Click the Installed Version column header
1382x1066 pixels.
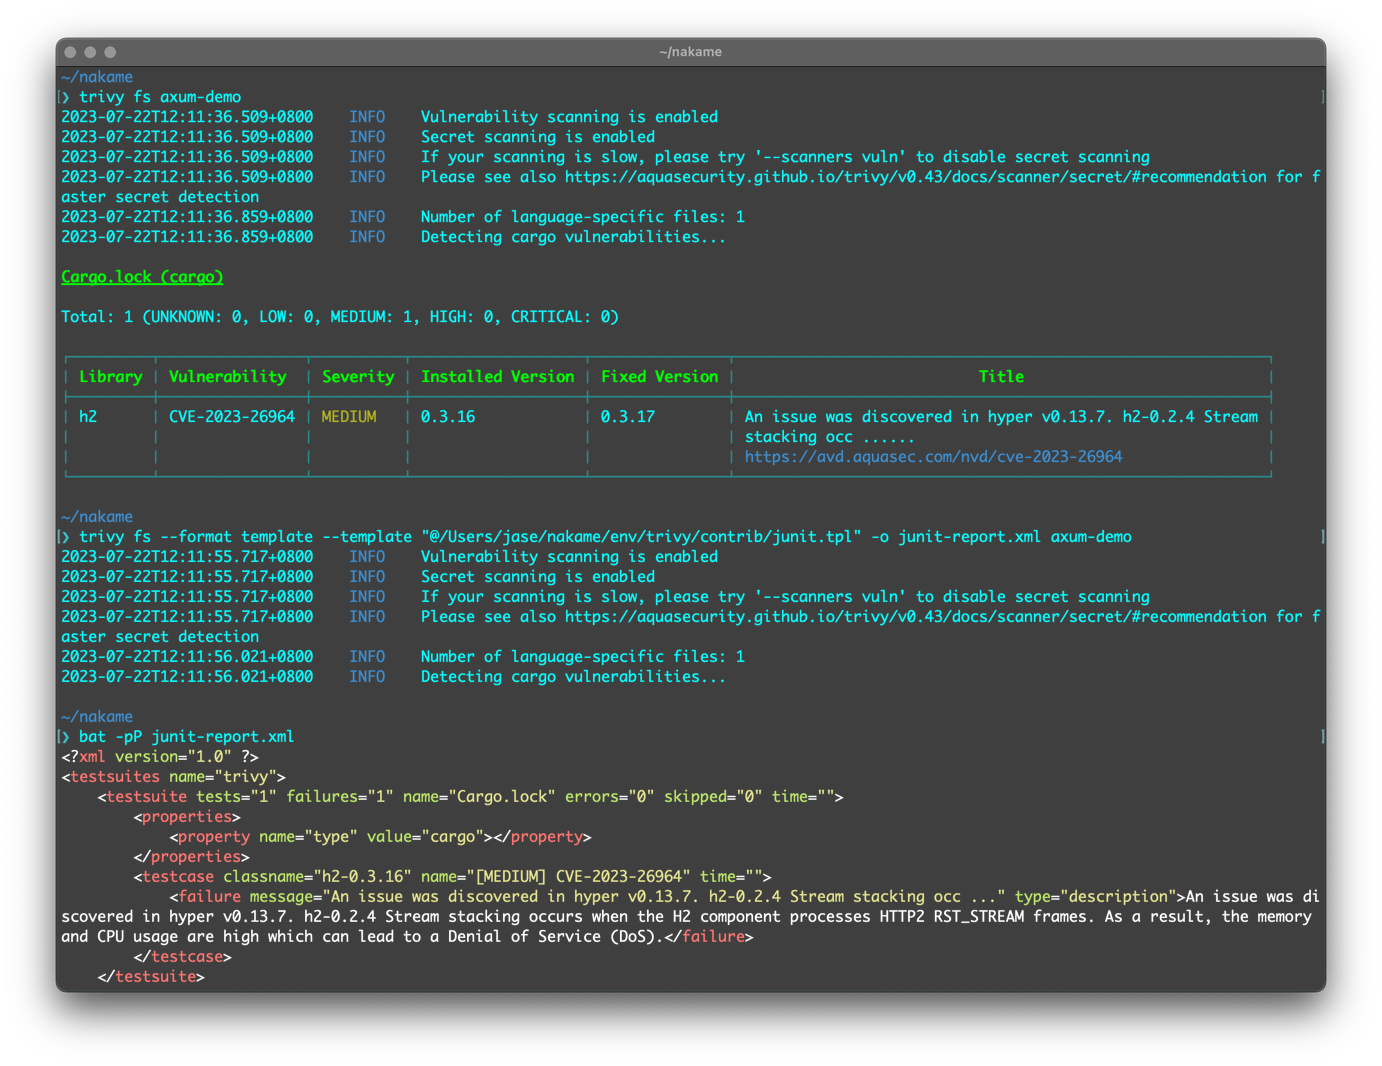tap(497, 377)
